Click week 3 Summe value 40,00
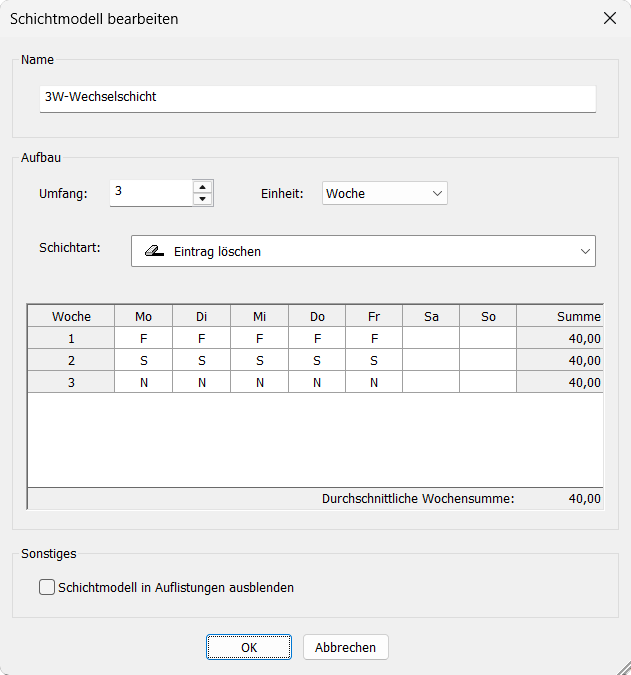The image size is (631, 675). pyautogui.click(x=560, y=382)
